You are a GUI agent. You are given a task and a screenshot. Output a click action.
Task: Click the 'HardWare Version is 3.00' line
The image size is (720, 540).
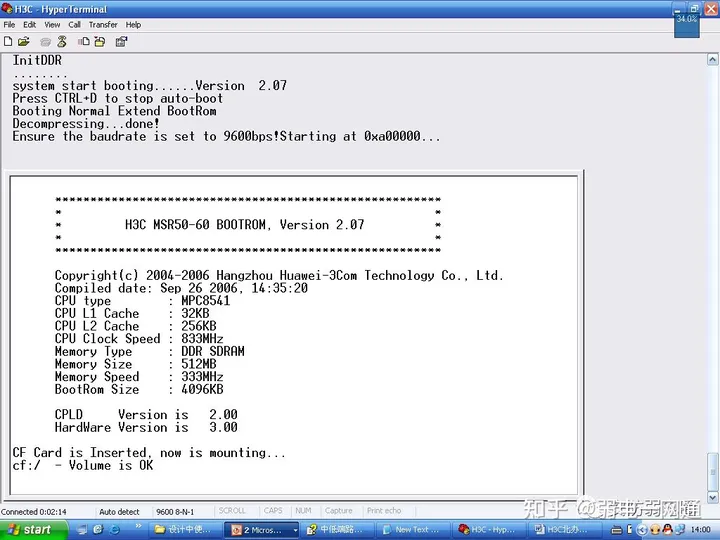[x=146, y=428]
